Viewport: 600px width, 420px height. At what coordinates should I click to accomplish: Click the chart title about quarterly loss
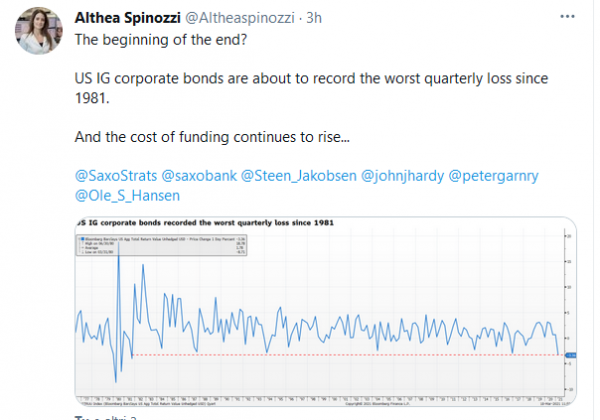click(205, 223)
